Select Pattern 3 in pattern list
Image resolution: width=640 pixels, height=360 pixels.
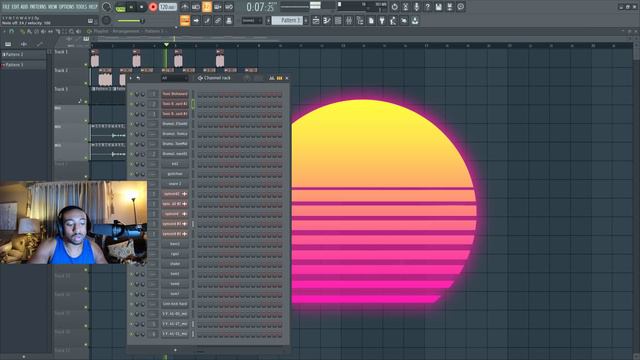pyautogui.click(x=23, y=64)
